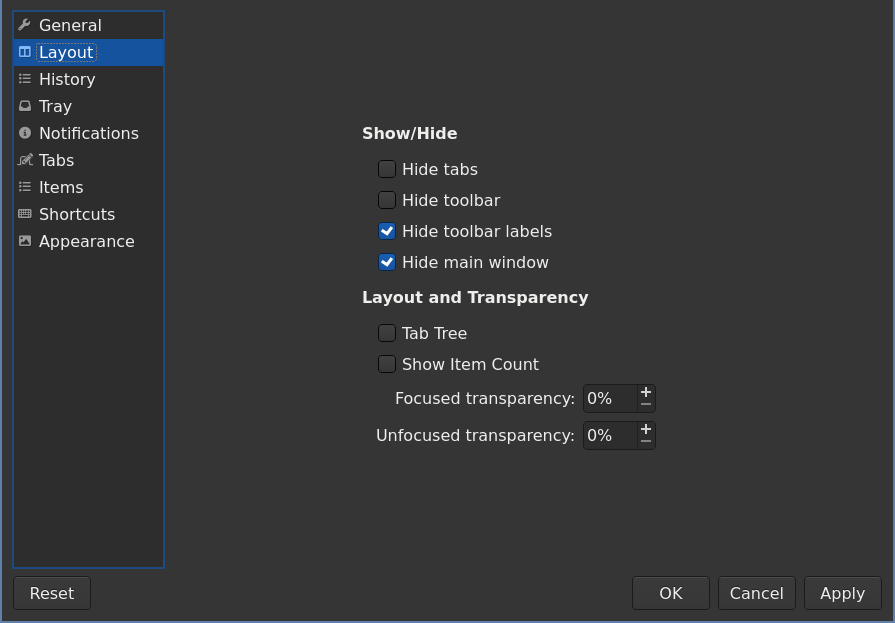Click the wrench icon beside General

(x=25, y=25)
